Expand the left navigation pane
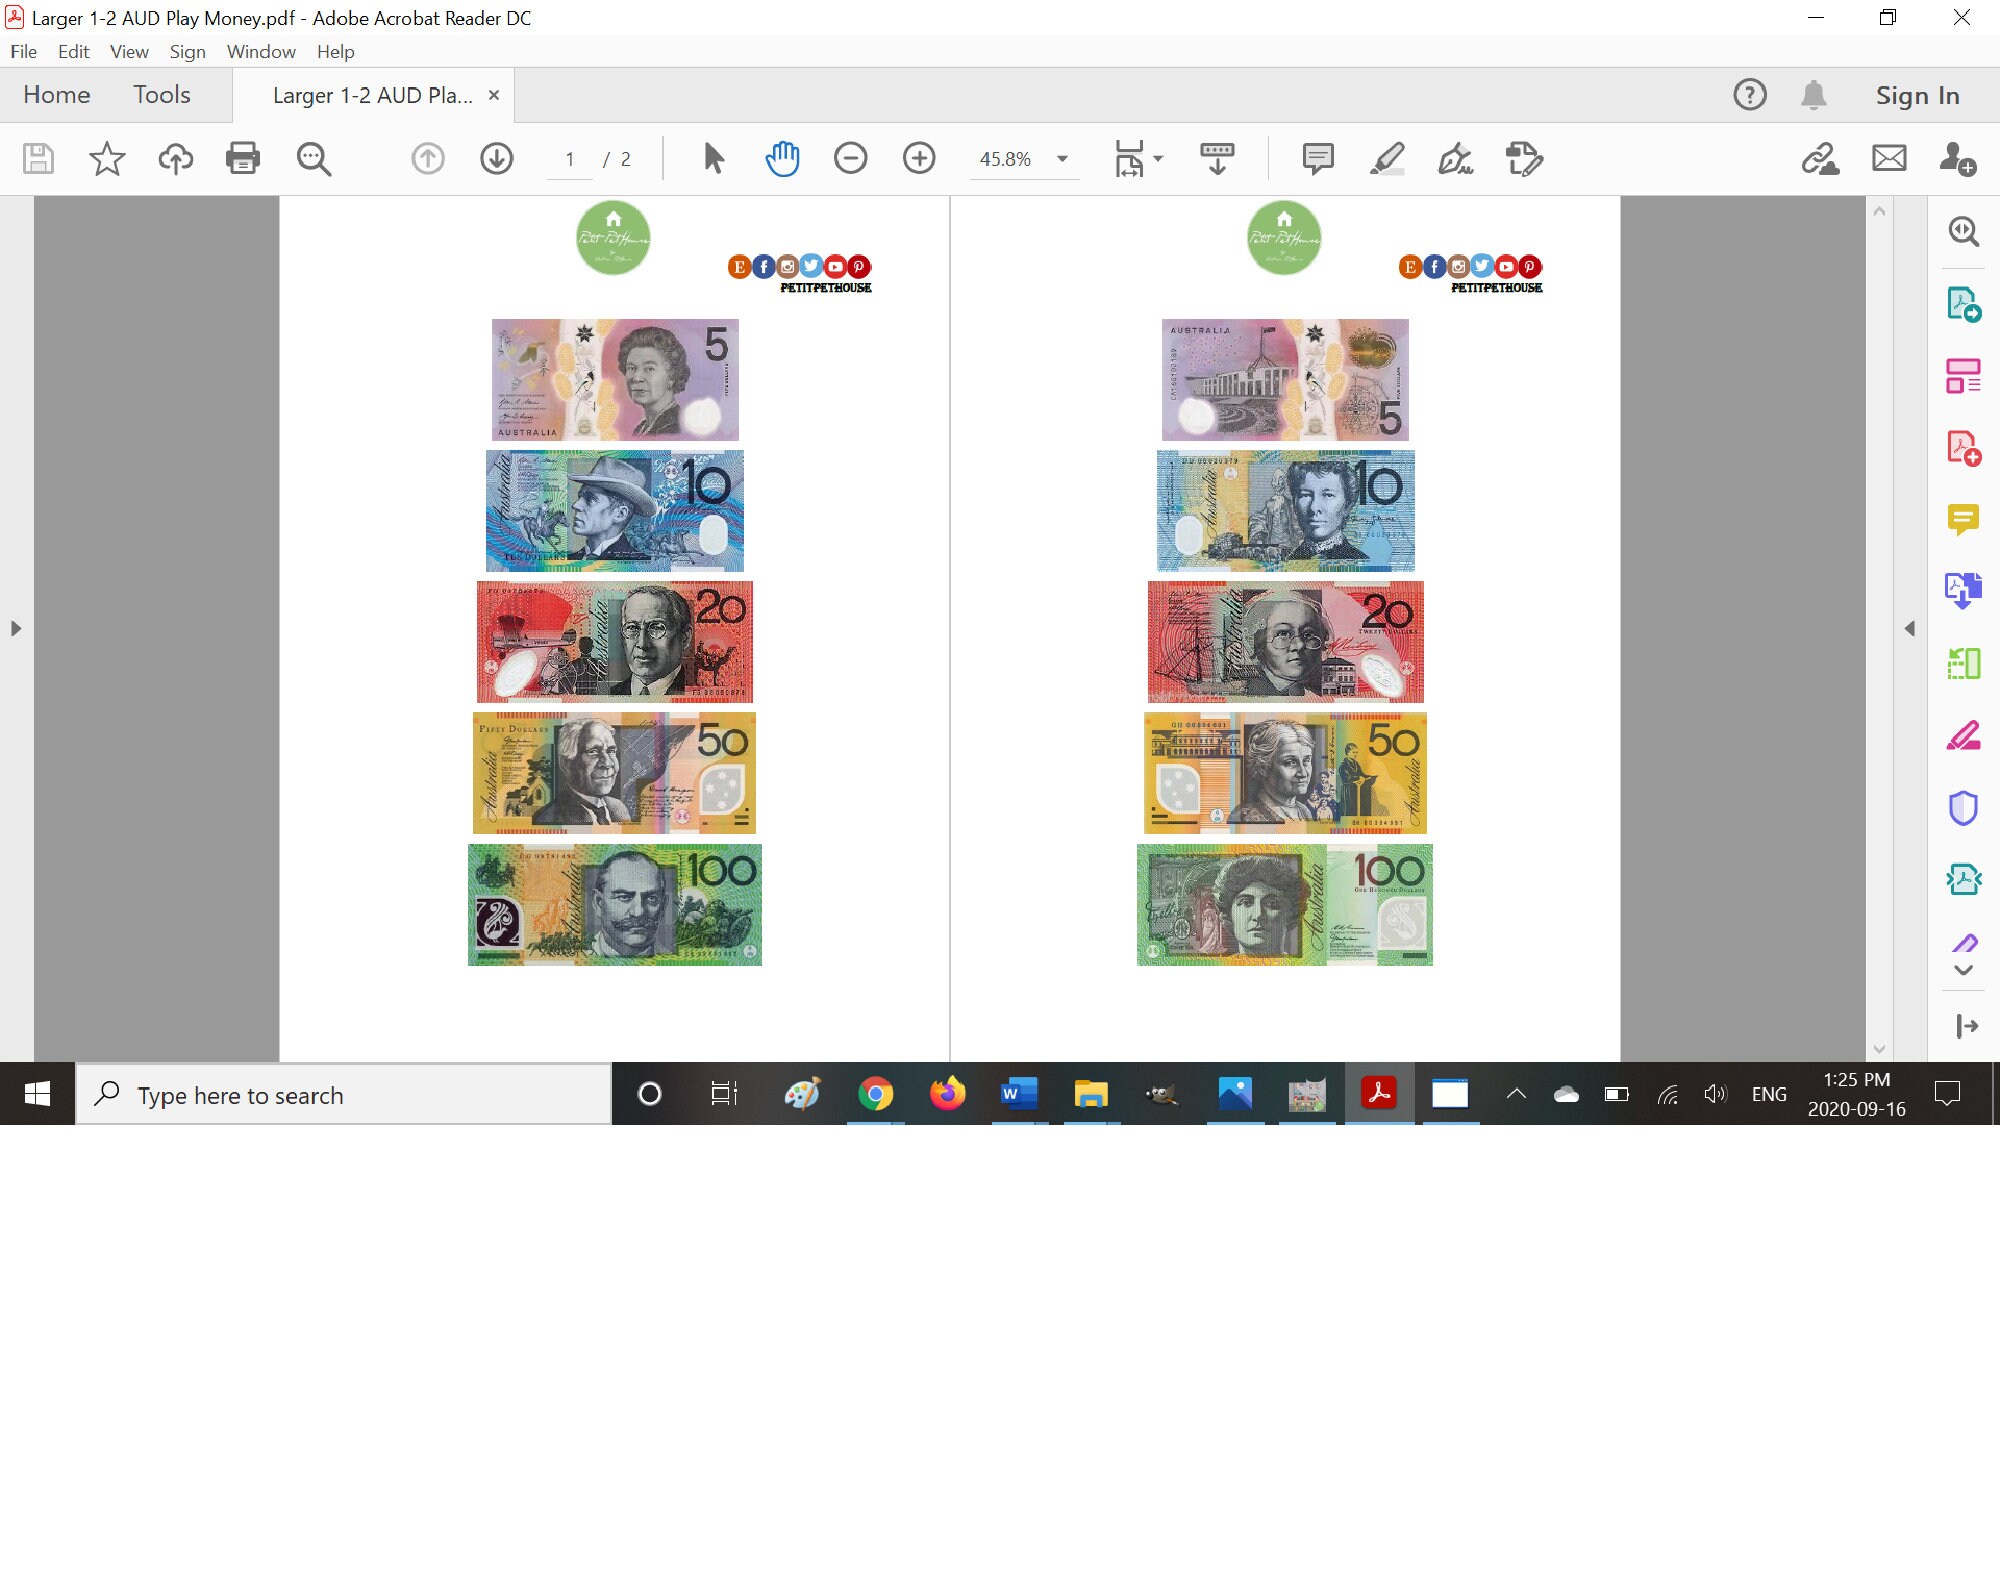This screenshot has width=2000, height=1588. pyautogui.click(x=15, y=628)
